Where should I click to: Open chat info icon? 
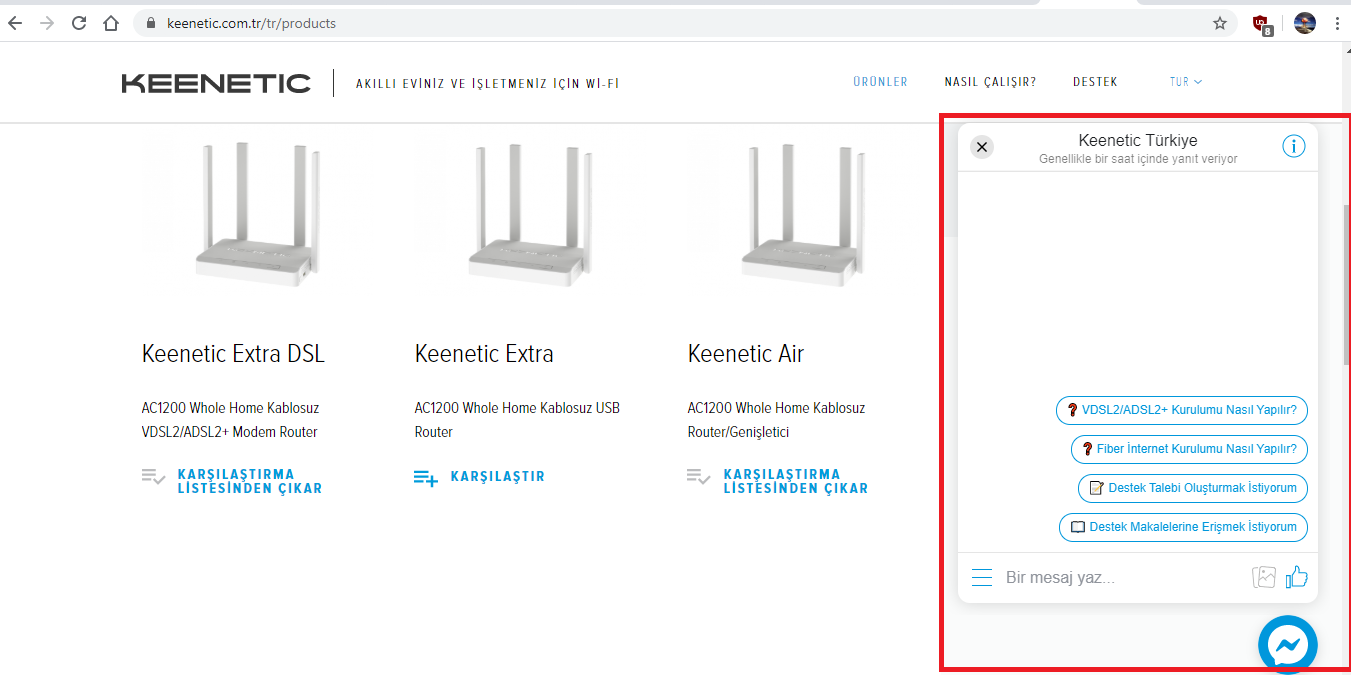coord(1294,147)
